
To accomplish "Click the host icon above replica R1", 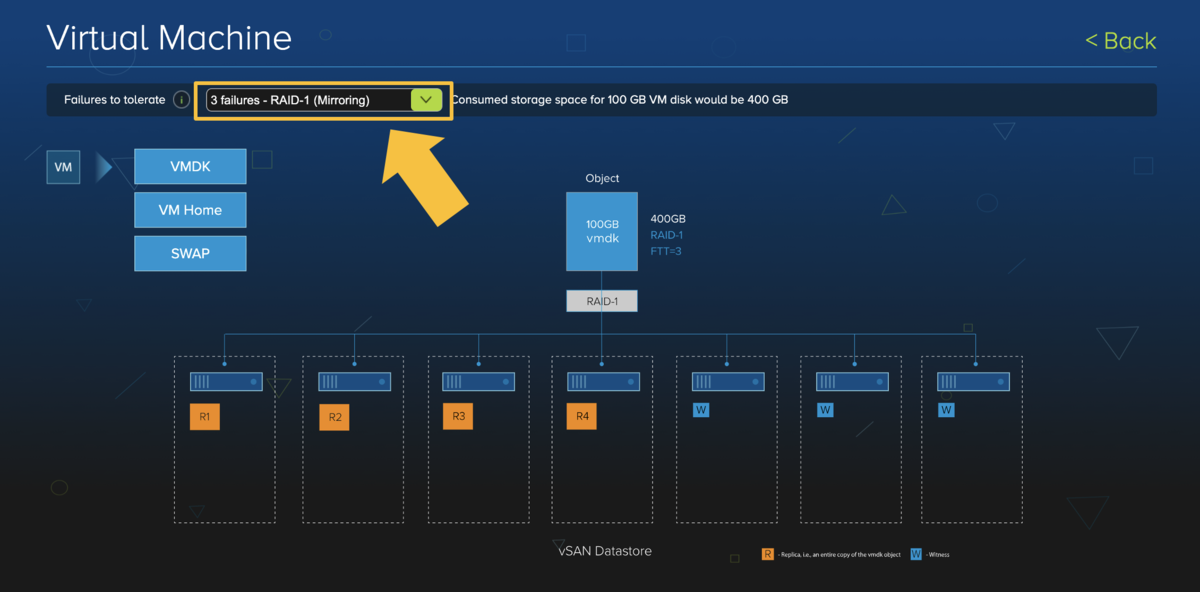I will click(225, 381).
